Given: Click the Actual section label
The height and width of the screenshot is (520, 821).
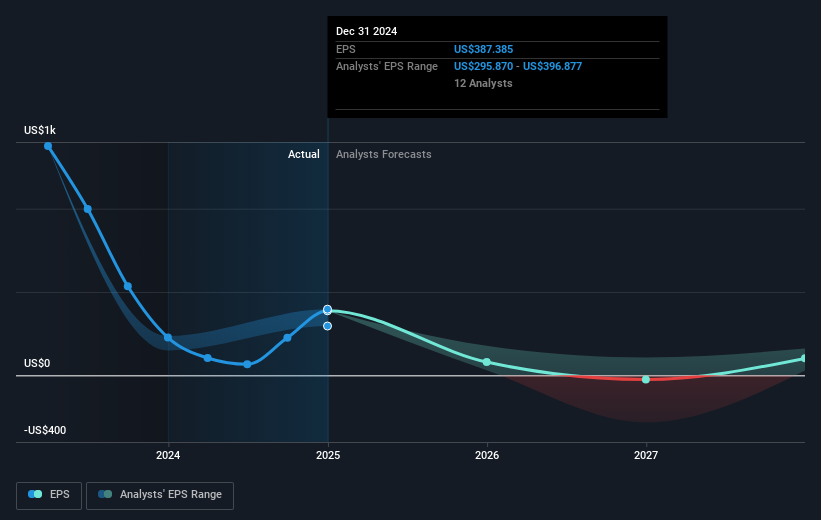Looking at the screenshot, I should click(304, 154).
